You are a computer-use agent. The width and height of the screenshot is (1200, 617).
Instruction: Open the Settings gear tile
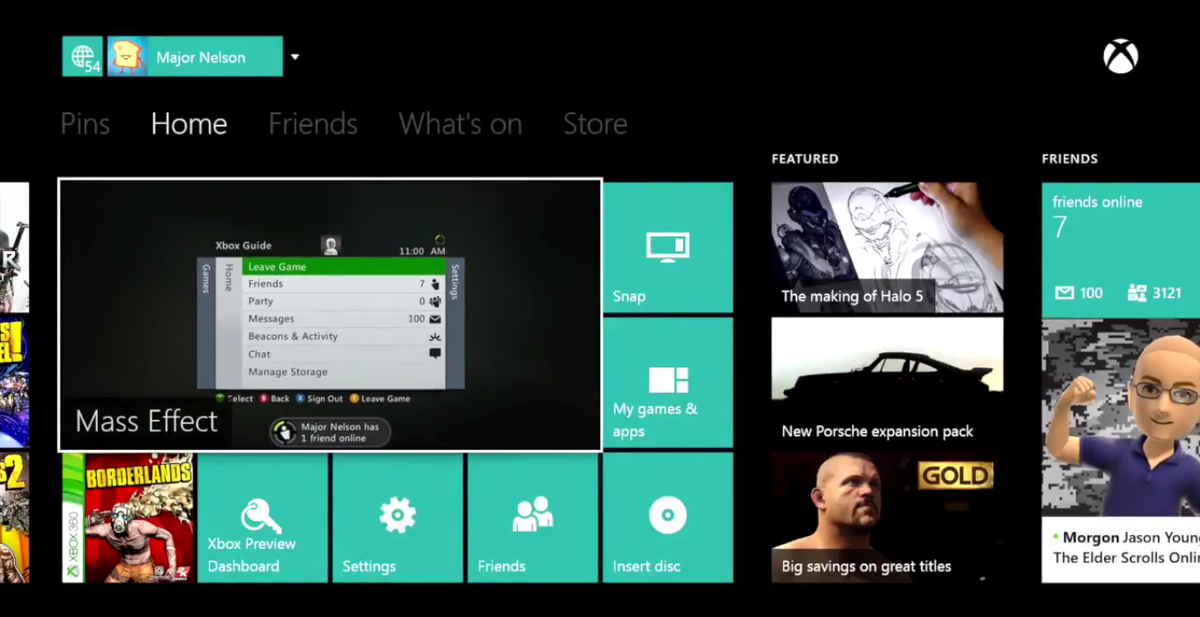(398, 517)
